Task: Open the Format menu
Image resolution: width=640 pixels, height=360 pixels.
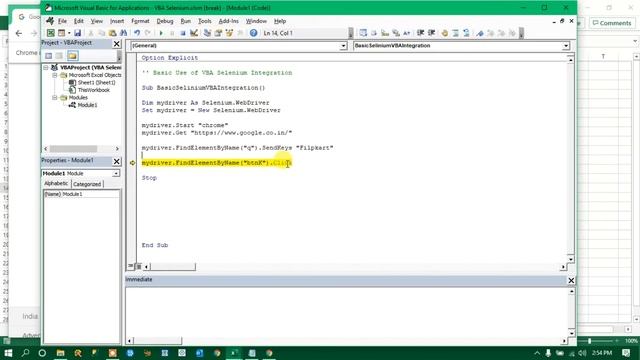Action: pos(140,21)
